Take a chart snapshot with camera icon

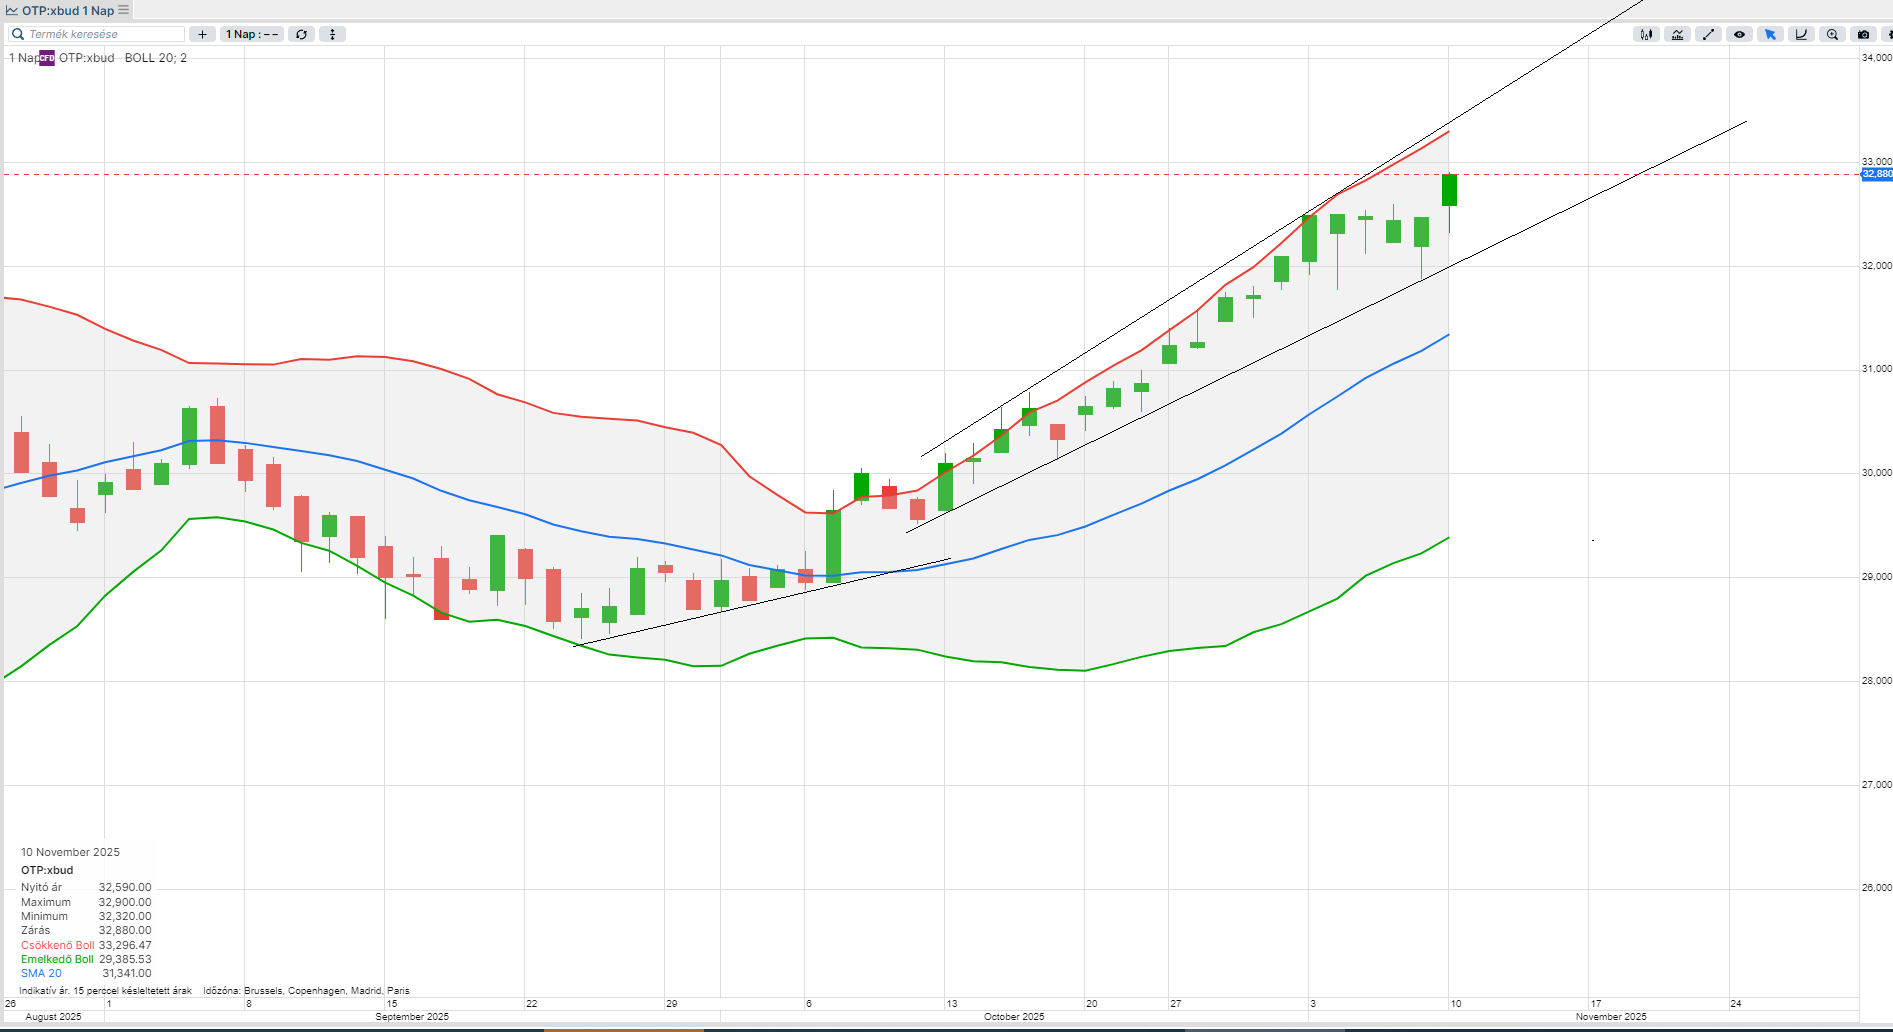(x=1863, y=34)
